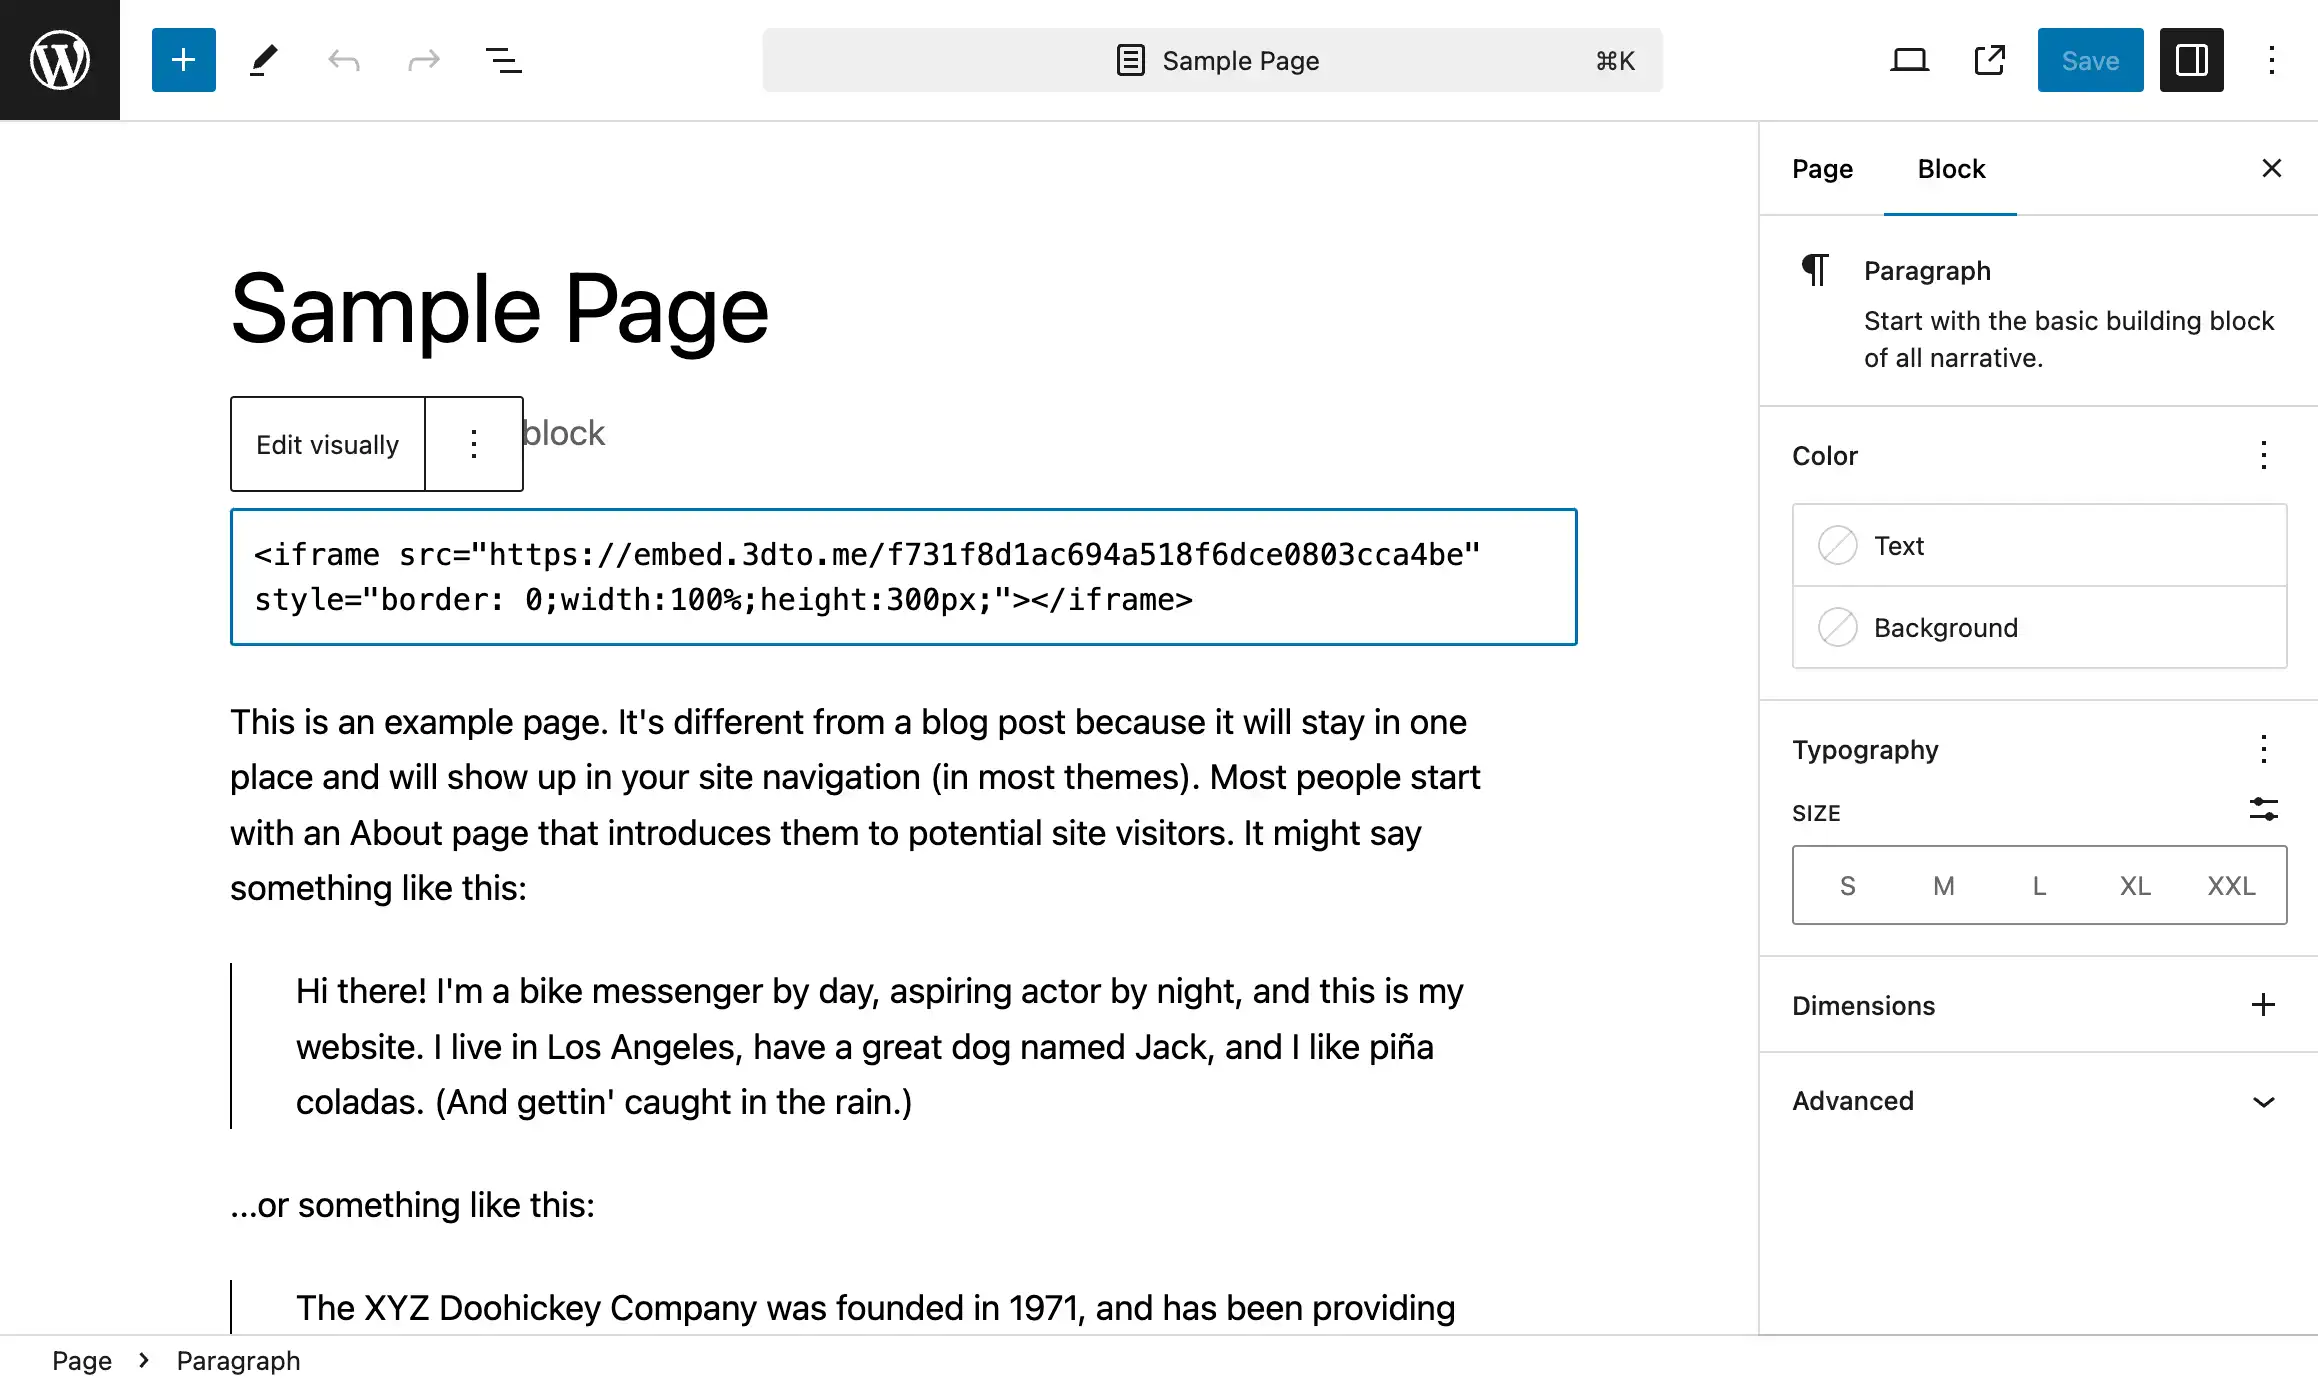The height and width of the screenshot is (1384, 2318).
Task: Open Document Overview list view
Action: click(x=503, y=60)
